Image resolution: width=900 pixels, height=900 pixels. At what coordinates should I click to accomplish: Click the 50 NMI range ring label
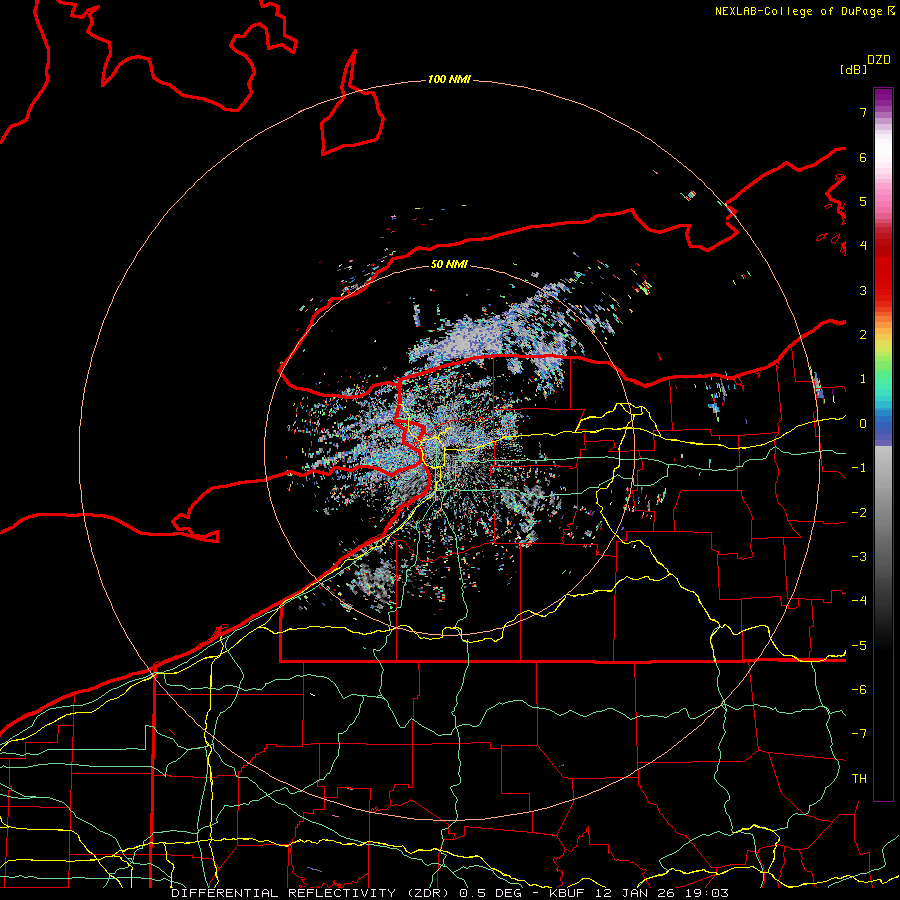[449, 264]
